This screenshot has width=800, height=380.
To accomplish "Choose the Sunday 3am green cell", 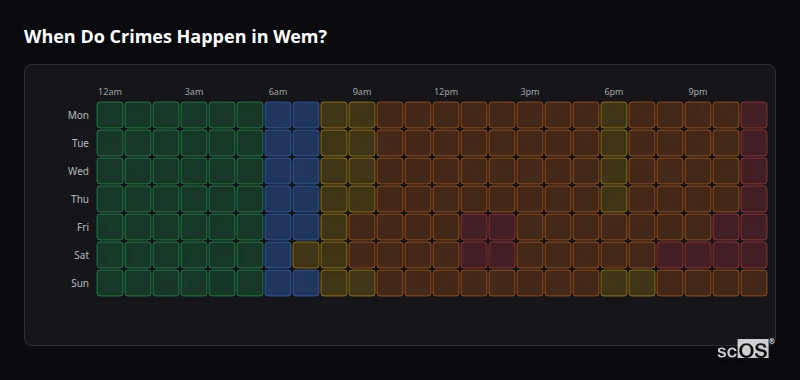I will 194,283.
